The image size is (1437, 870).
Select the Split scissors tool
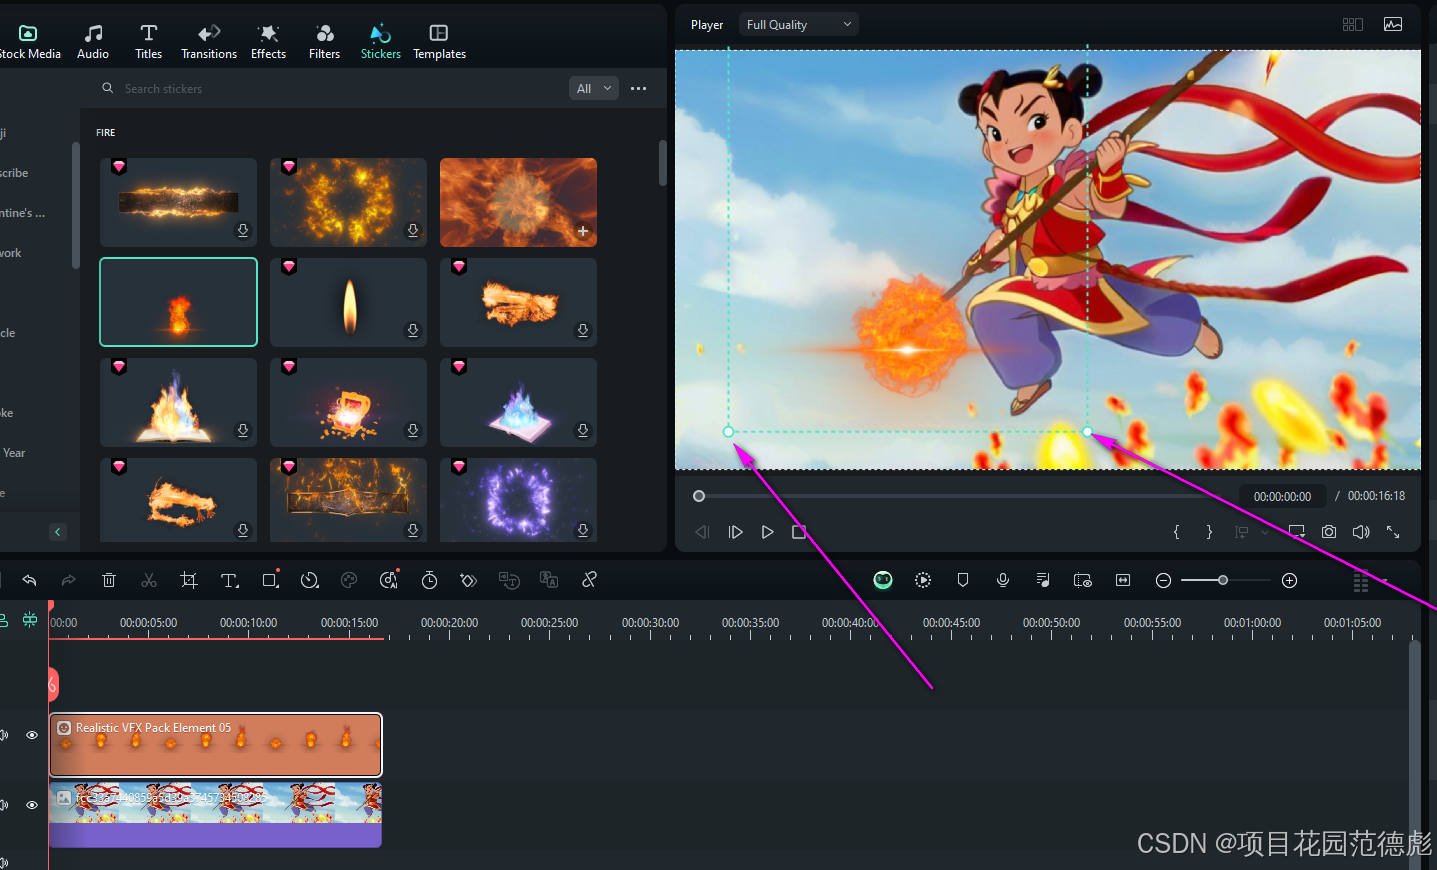149,580
